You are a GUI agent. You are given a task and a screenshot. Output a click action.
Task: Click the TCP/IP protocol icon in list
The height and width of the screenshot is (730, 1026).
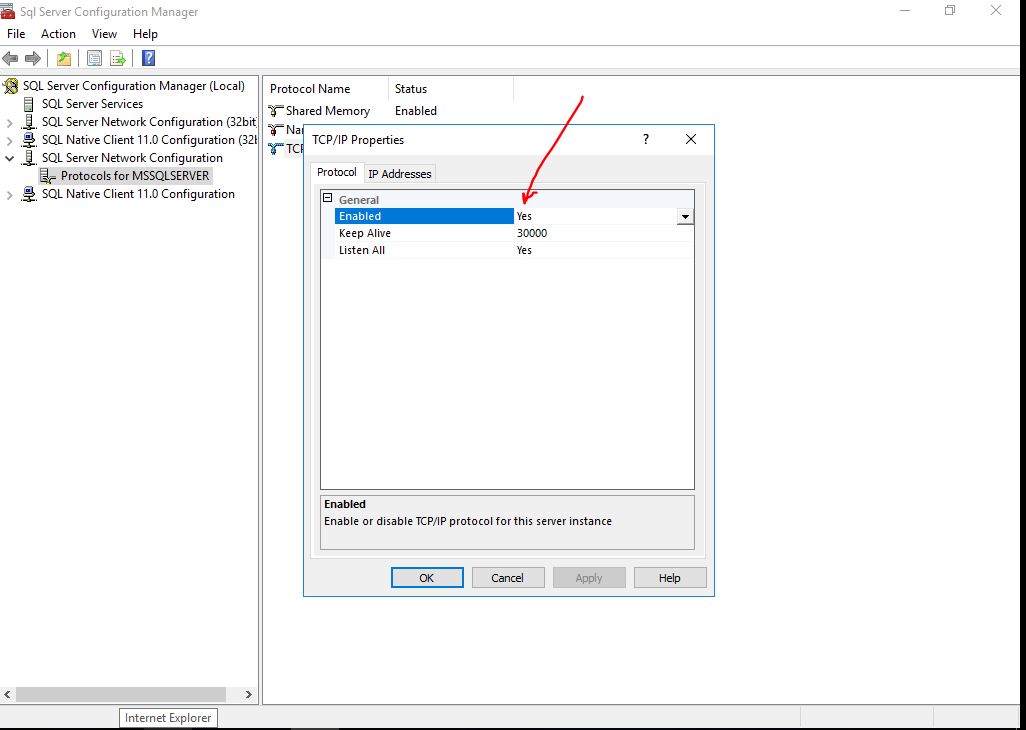click(x=276, y=148)
